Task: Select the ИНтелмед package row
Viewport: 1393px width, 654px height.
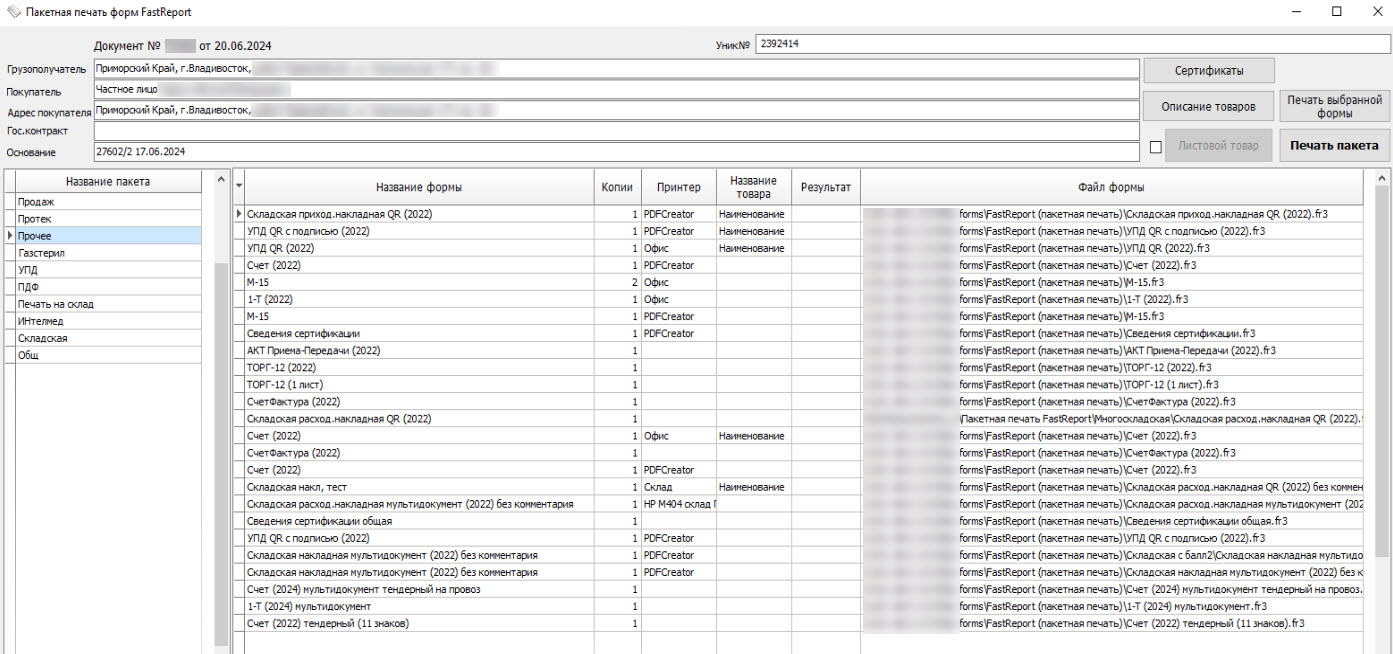Action: coord(108,321)
